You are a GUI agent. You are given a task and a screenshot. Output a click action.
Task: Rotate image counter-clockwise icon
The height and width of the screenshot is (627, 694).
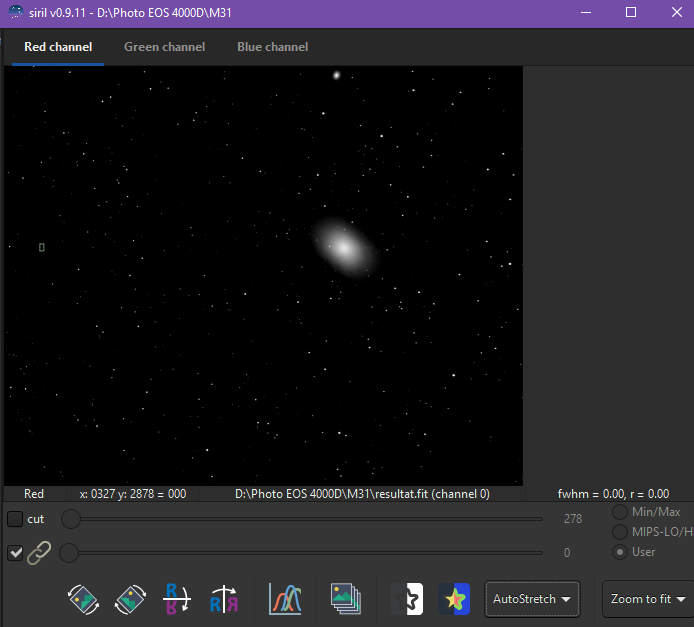[x=83, y=600]
